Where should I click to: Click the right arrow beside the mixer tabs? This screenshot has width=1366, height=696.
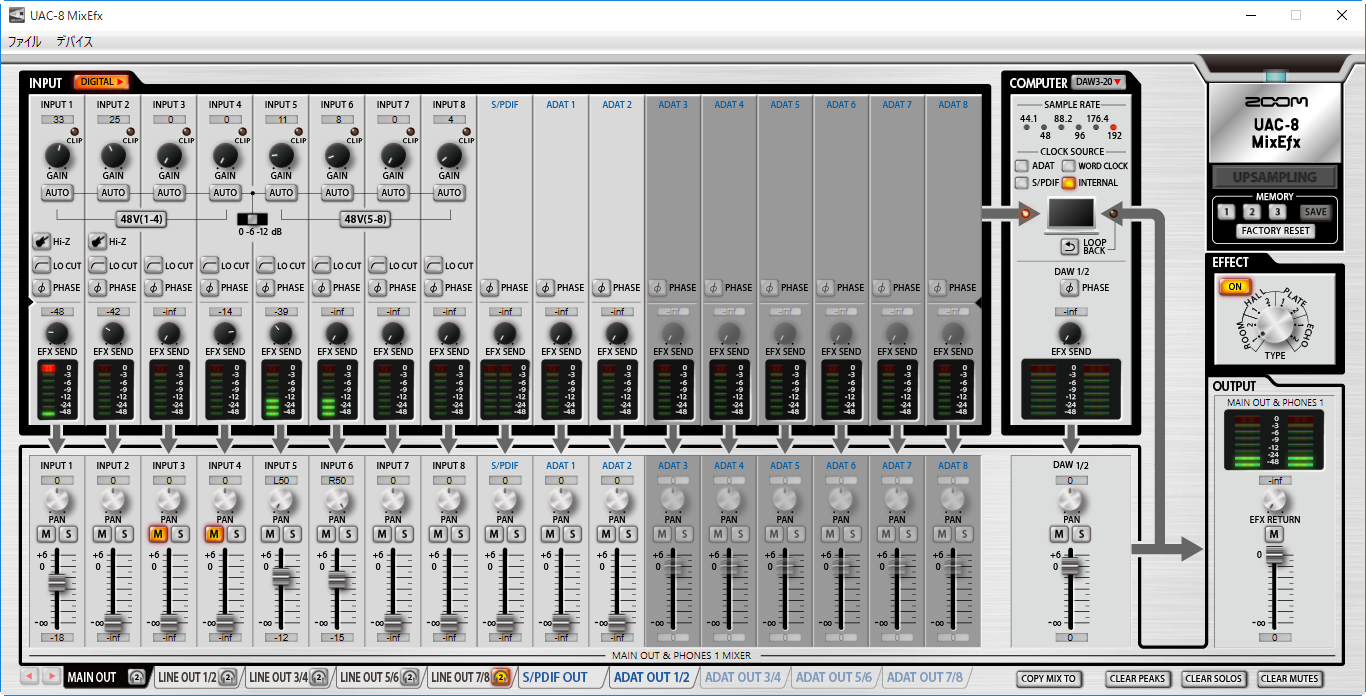pyautogui.click(x=51, y=677)
